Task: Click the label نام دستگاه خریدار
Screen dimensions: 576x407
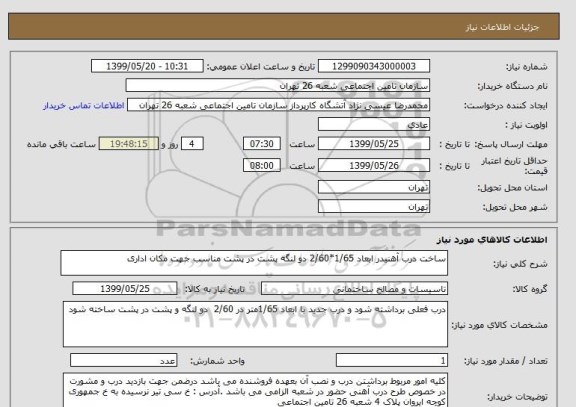Action: [512, 86]
